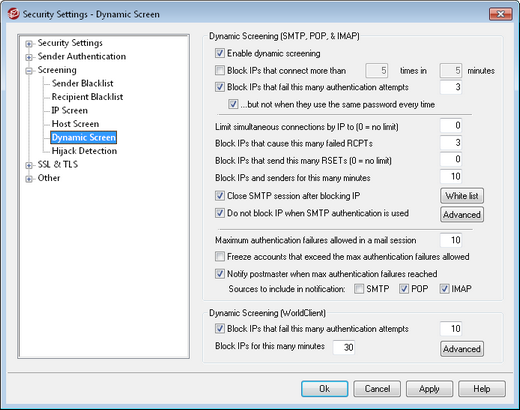Collapse the Screening tree node
The width and height of the screenshot is (520, 410).
point(29,71)
